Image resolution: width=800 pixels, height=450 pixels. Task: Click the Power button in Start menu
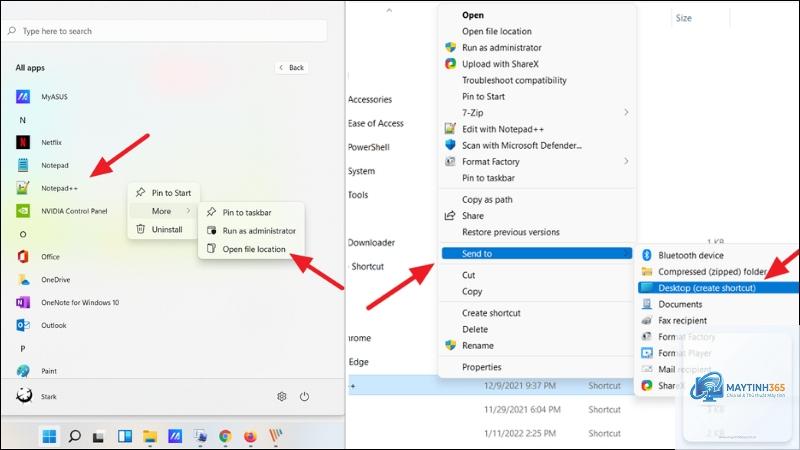tap(305, 396)
